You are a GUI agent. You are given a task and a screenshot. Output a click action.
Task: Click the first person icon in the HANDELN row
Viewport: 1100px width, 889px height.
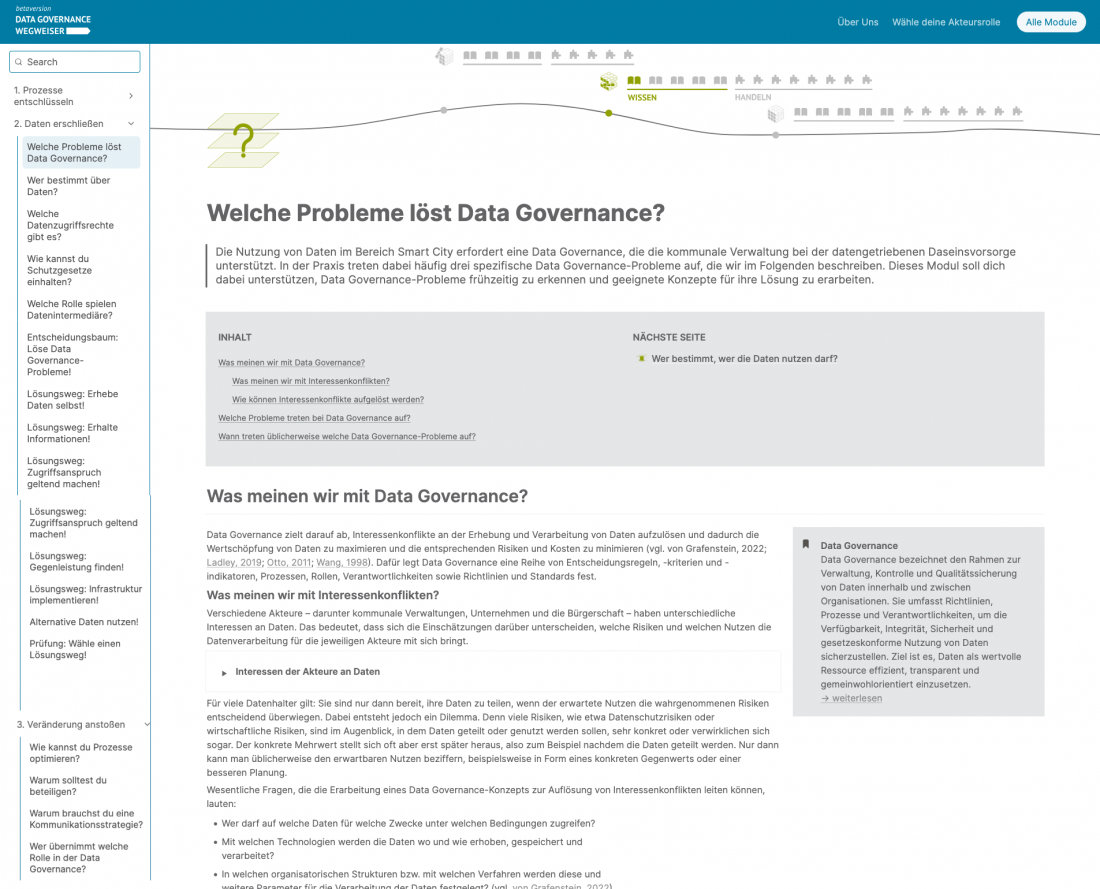[x=738, y=81]
